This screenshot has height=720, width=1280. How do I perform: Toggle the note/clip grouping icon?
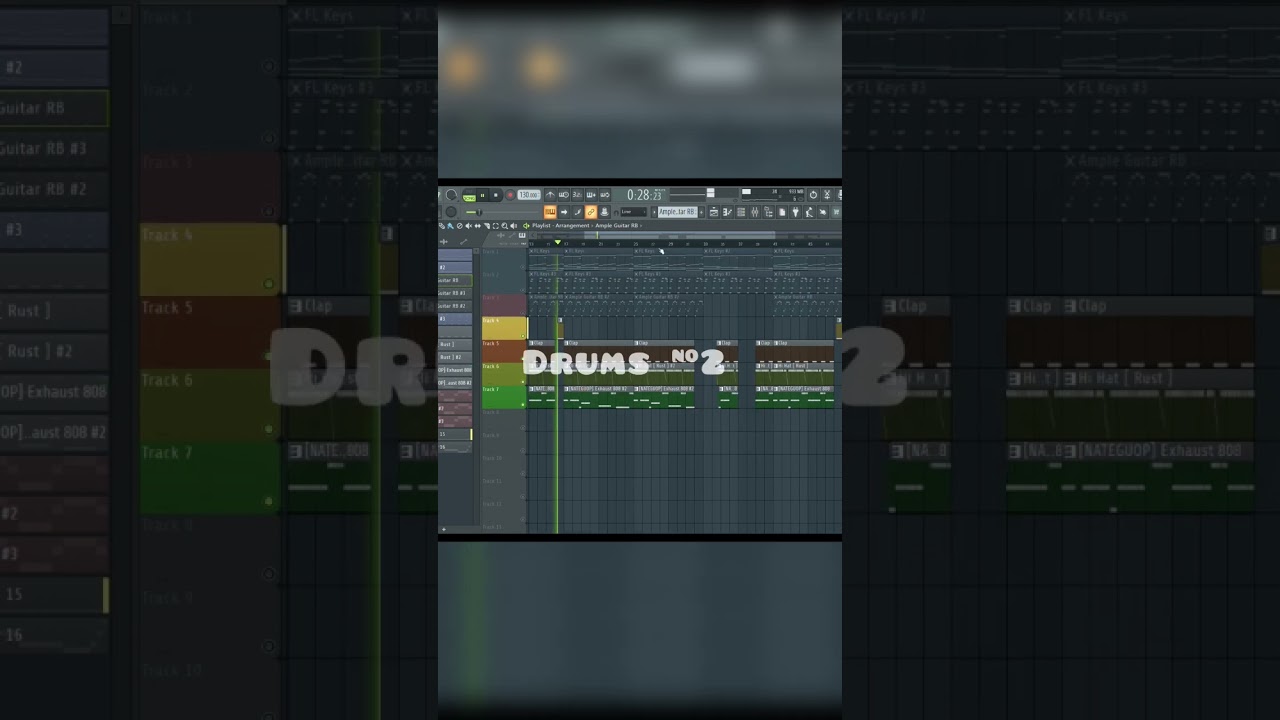click(577, 212)
